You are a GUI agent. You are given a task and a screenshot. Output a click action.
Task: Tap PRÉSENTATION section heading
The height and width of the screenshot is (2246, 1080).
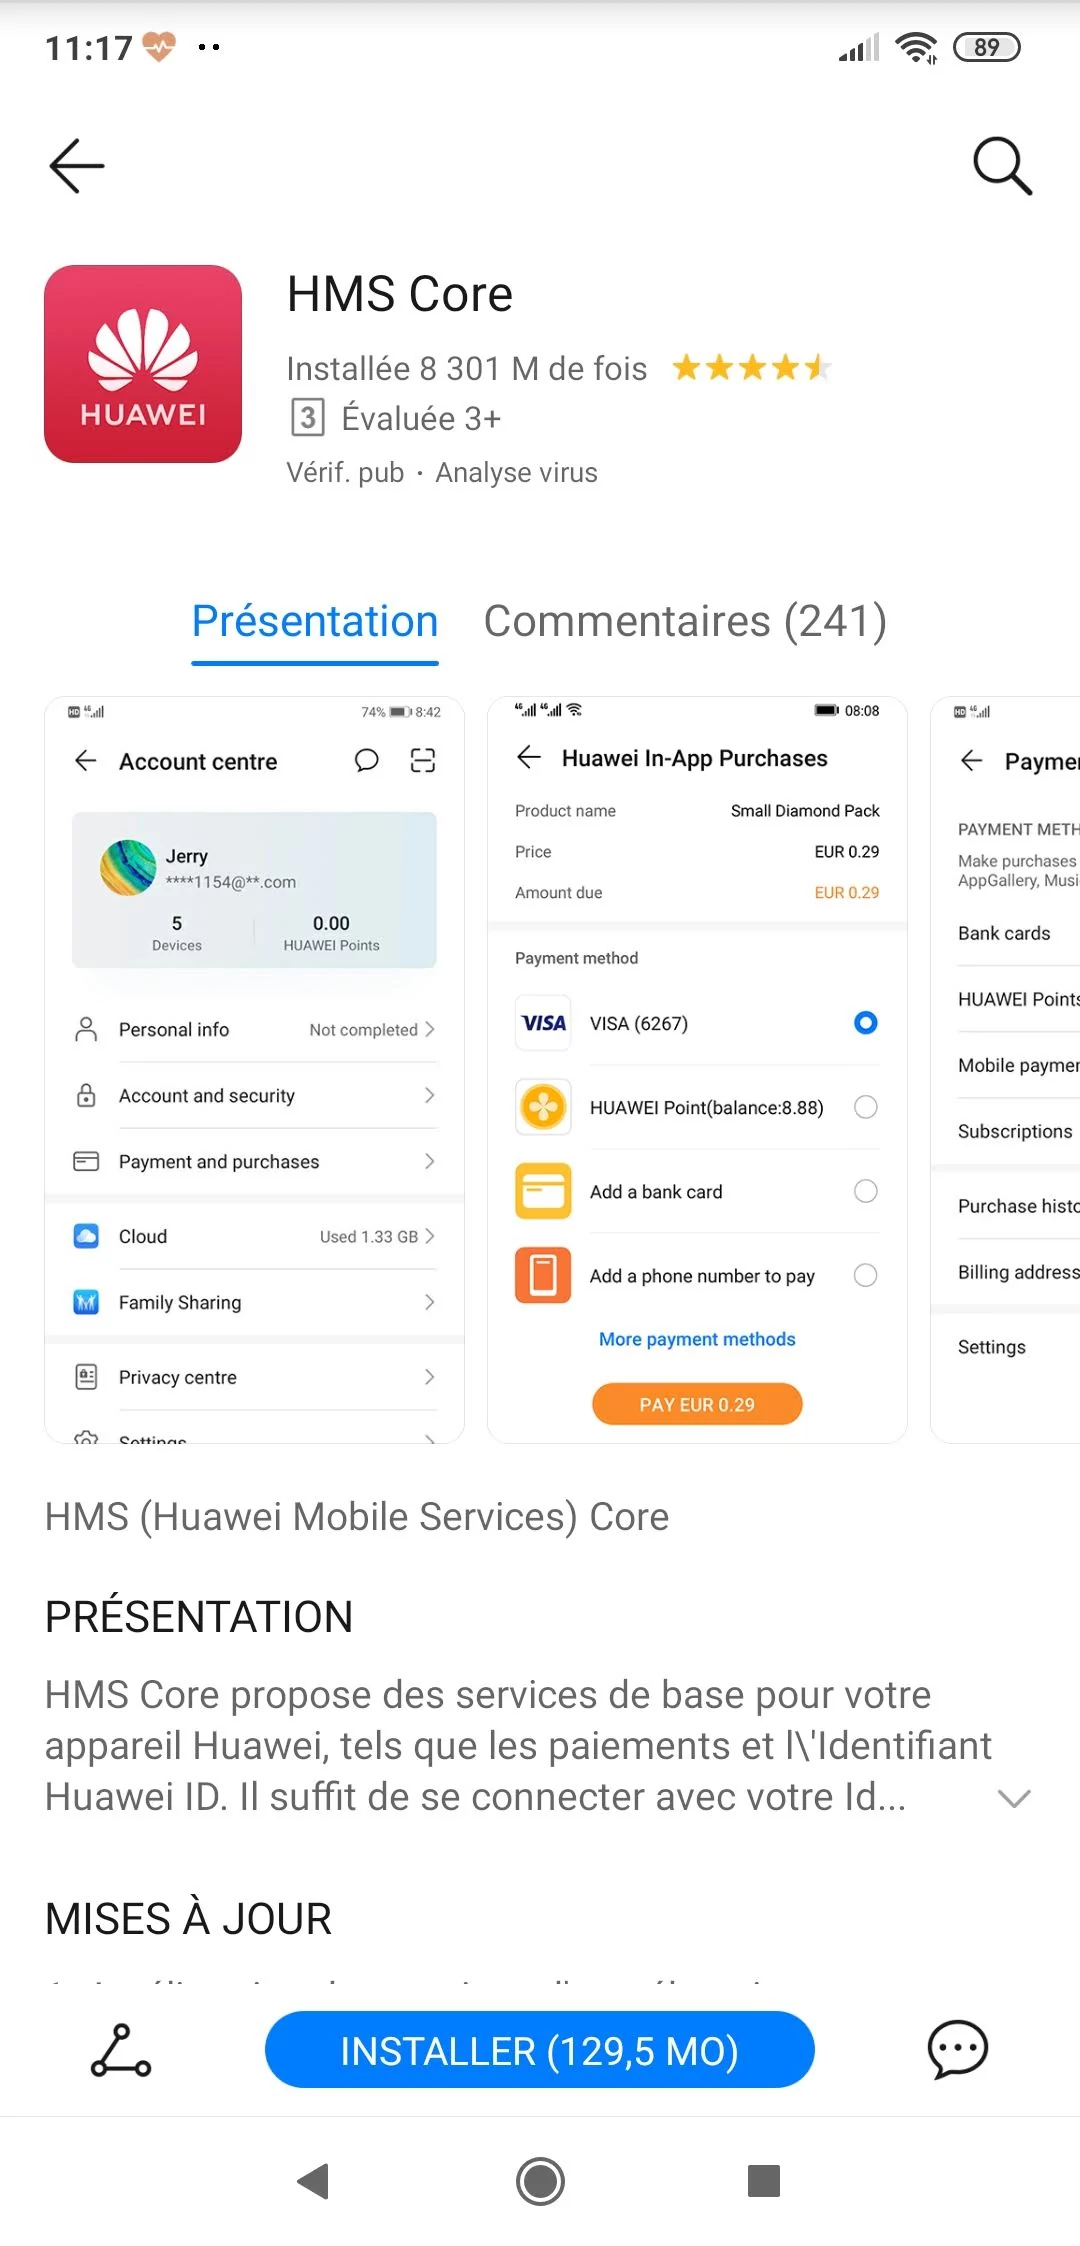tap(199, 1617)
